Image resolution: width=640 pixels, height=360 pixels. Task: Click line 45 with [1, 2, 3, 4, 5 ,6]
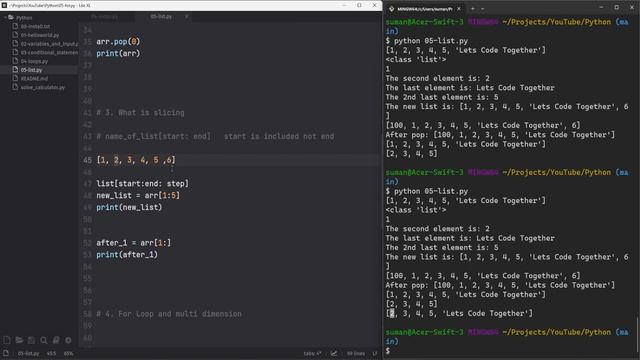[x=136, y=160]
